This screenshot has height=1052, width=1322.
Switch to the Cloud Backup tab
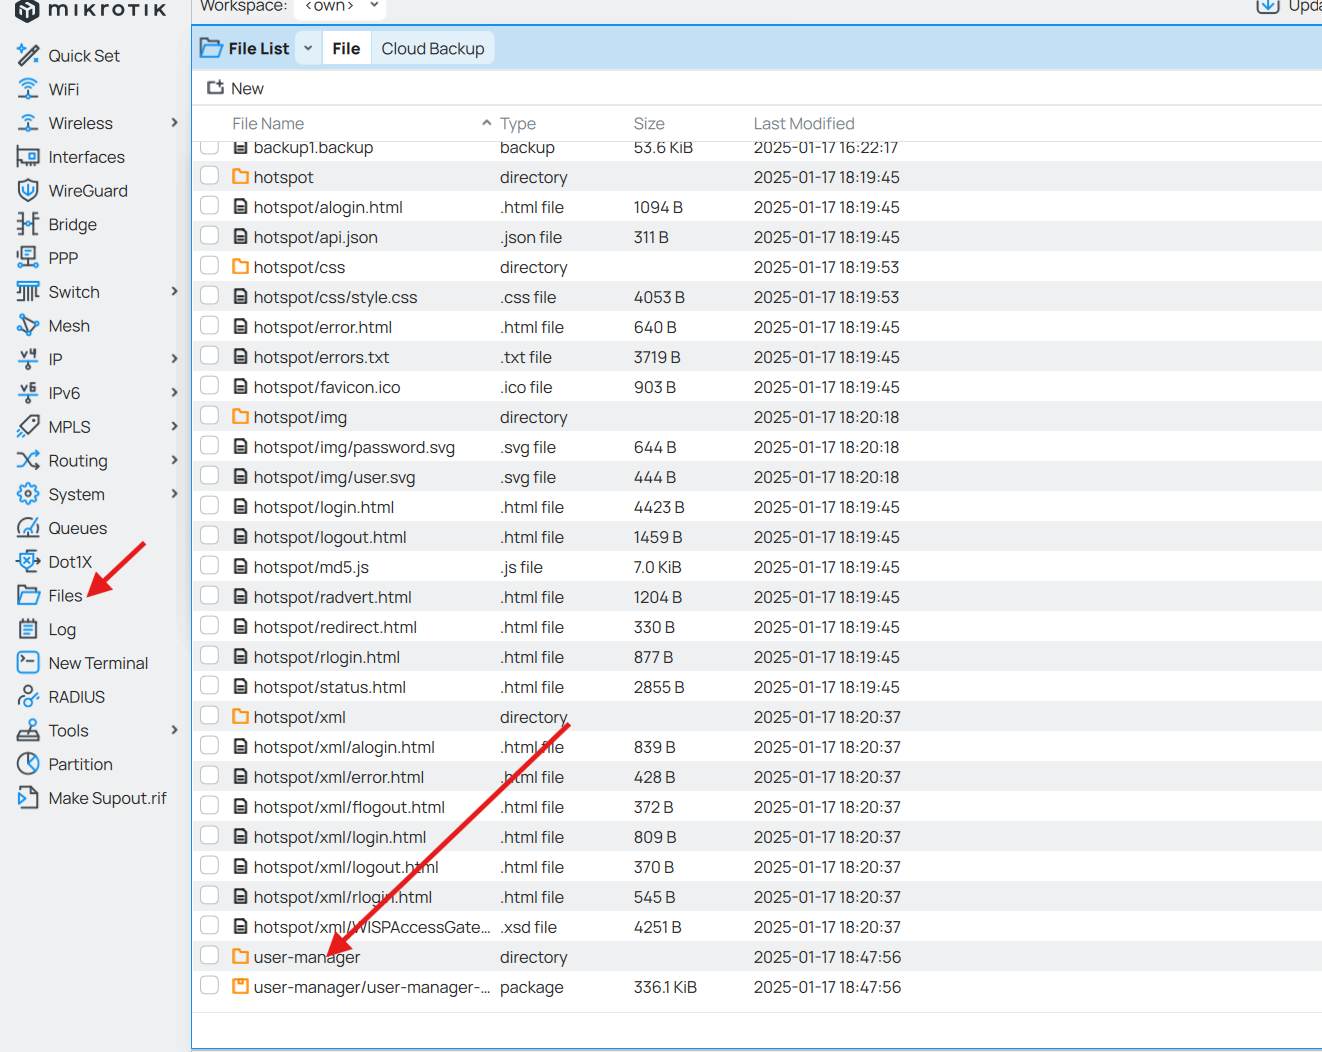[433, 48]
